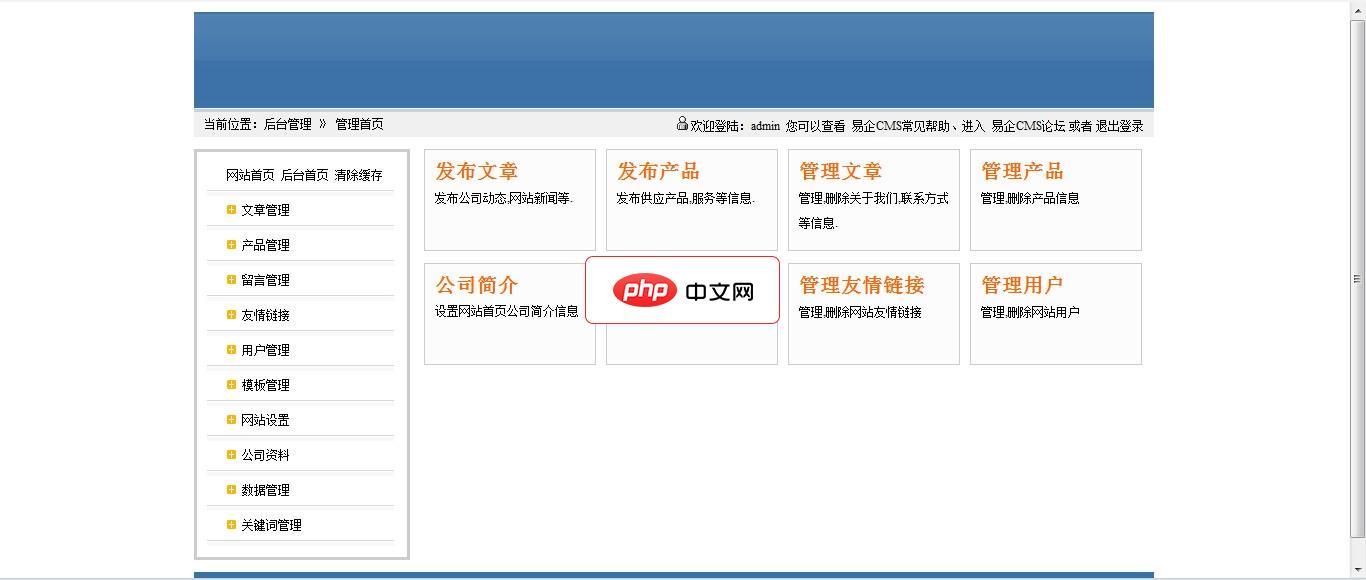1366x580 pixels.
Task: Click the plus icon beside 模板管理
Action: pos(231,384)
